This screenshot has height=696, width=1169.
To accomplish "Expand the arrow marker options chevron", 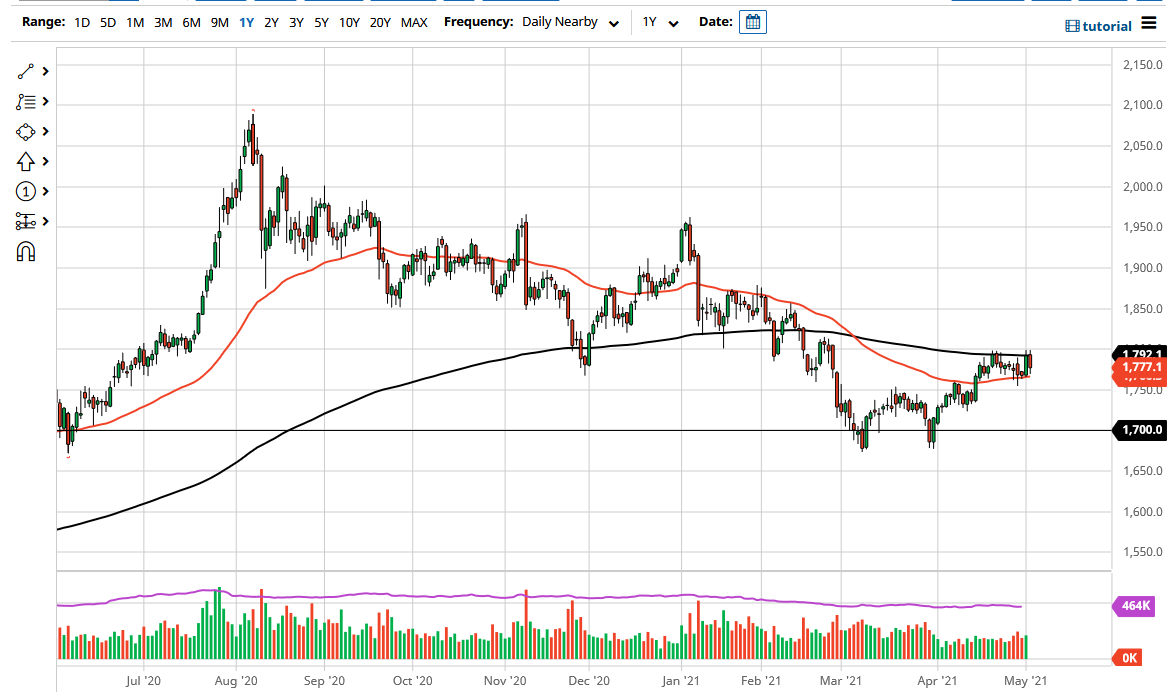I will point(45,162).
